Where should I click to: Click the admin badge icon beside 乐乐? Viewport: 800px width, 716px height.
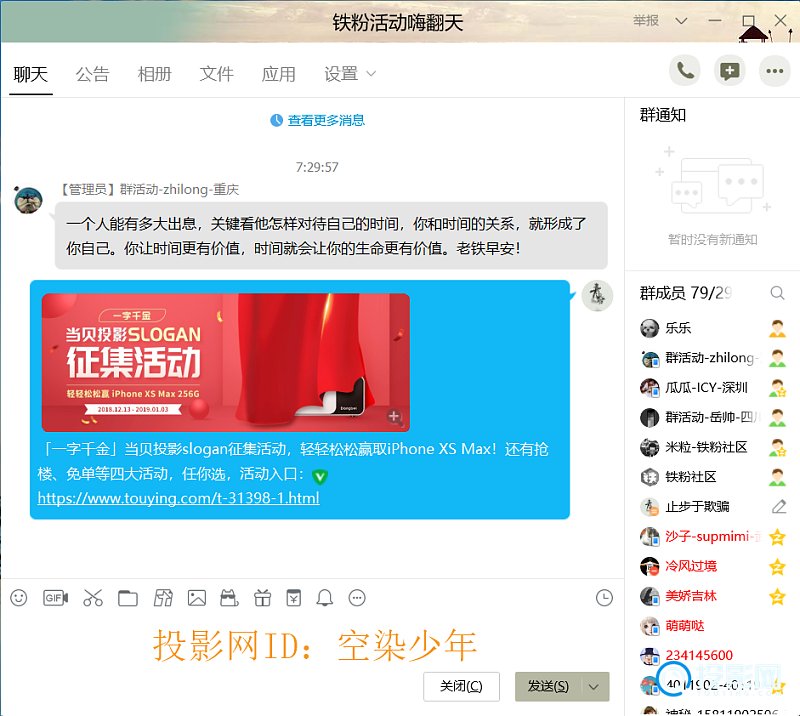pos(777,328)
